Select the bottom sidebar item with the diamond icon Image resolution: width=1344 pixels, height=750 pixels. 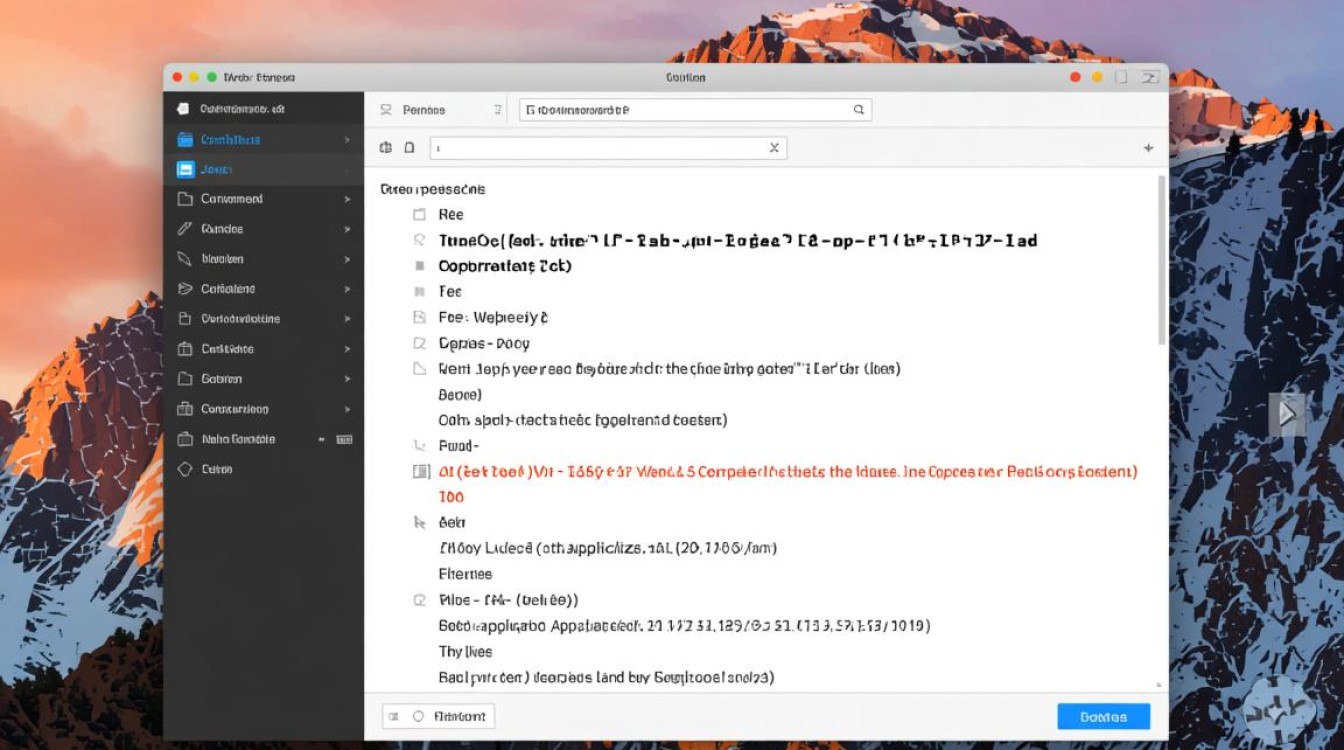217,469
